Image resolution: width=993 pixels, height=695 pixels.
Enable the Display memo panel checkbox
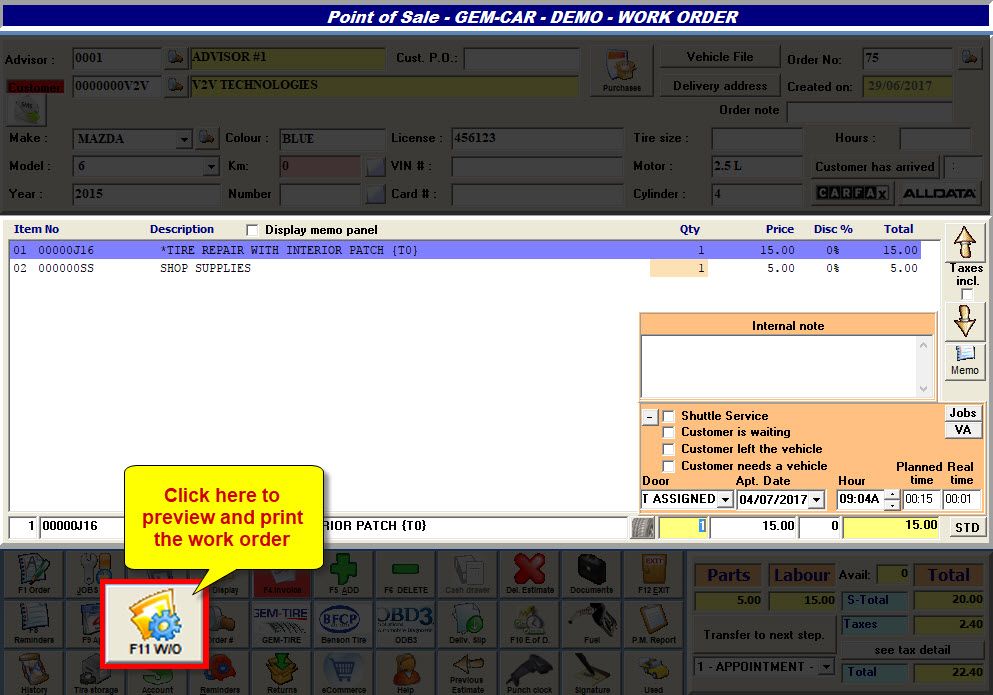(252, 229)
